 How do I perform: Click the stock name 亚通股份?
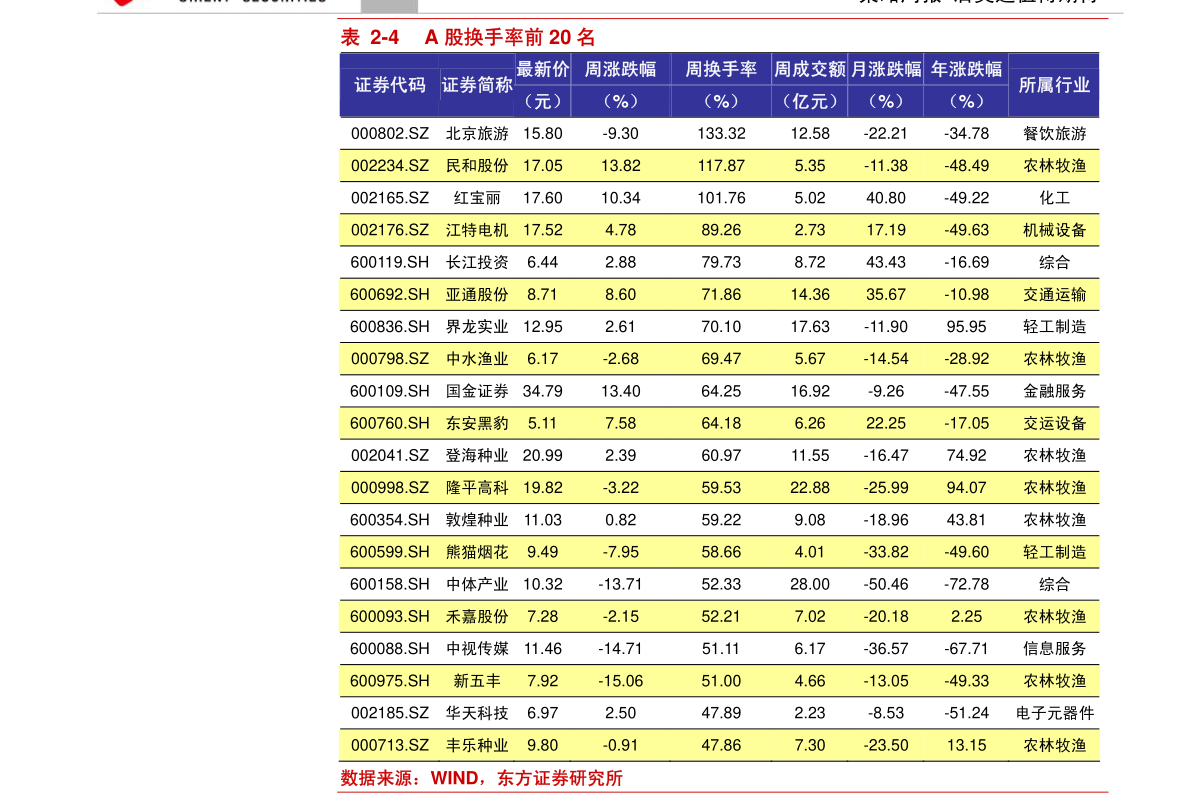(x=477, y=295)
